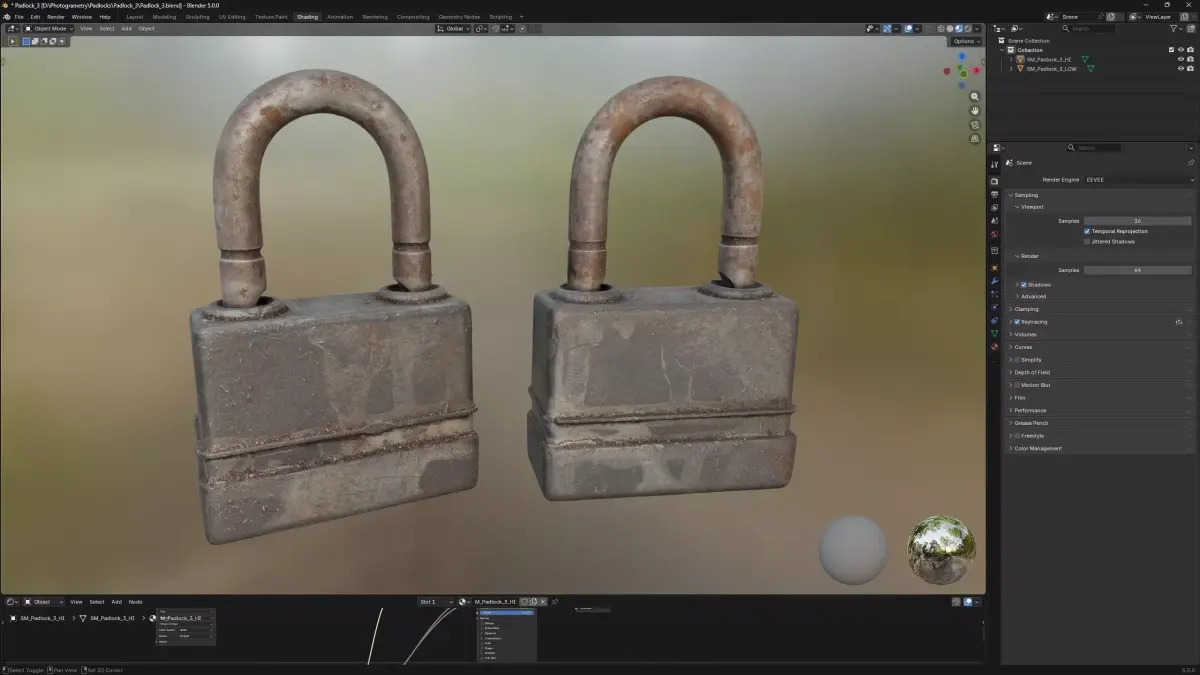Click the blue Z axis gizmo dot
Viewport: 1200px width, 675px height.
click(963, 58)
